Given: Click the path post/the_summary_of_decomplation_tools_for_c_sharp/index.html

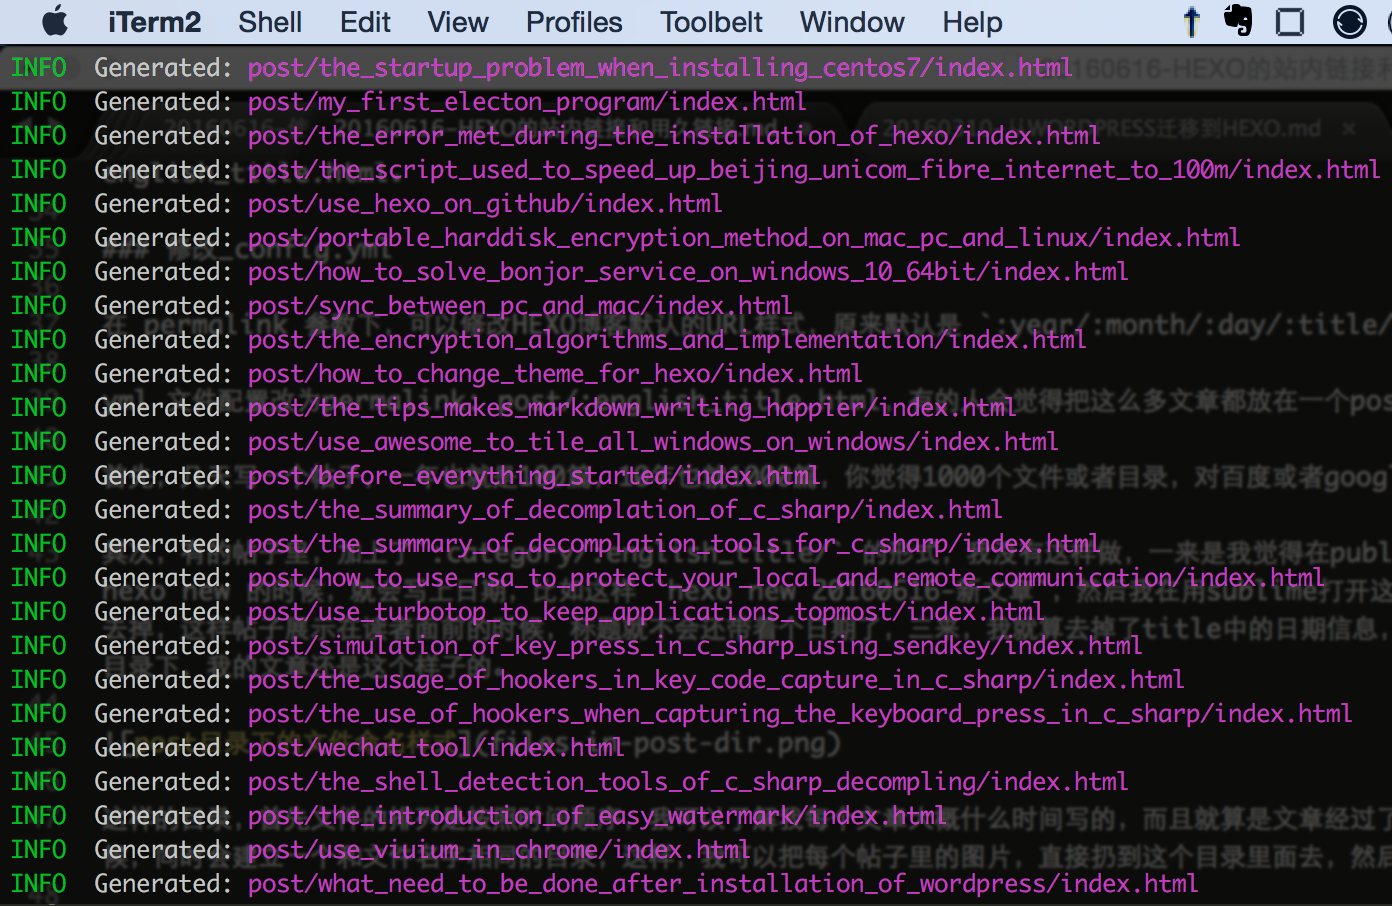Looking at the screenshot, I should coord(674,544).
